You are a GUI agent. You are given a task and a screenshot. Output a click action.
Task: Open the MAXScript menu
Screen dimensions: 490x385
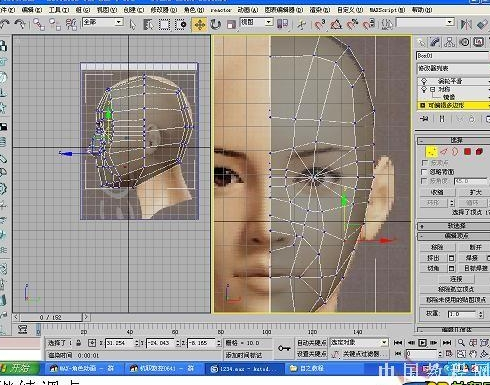point(387,10)
